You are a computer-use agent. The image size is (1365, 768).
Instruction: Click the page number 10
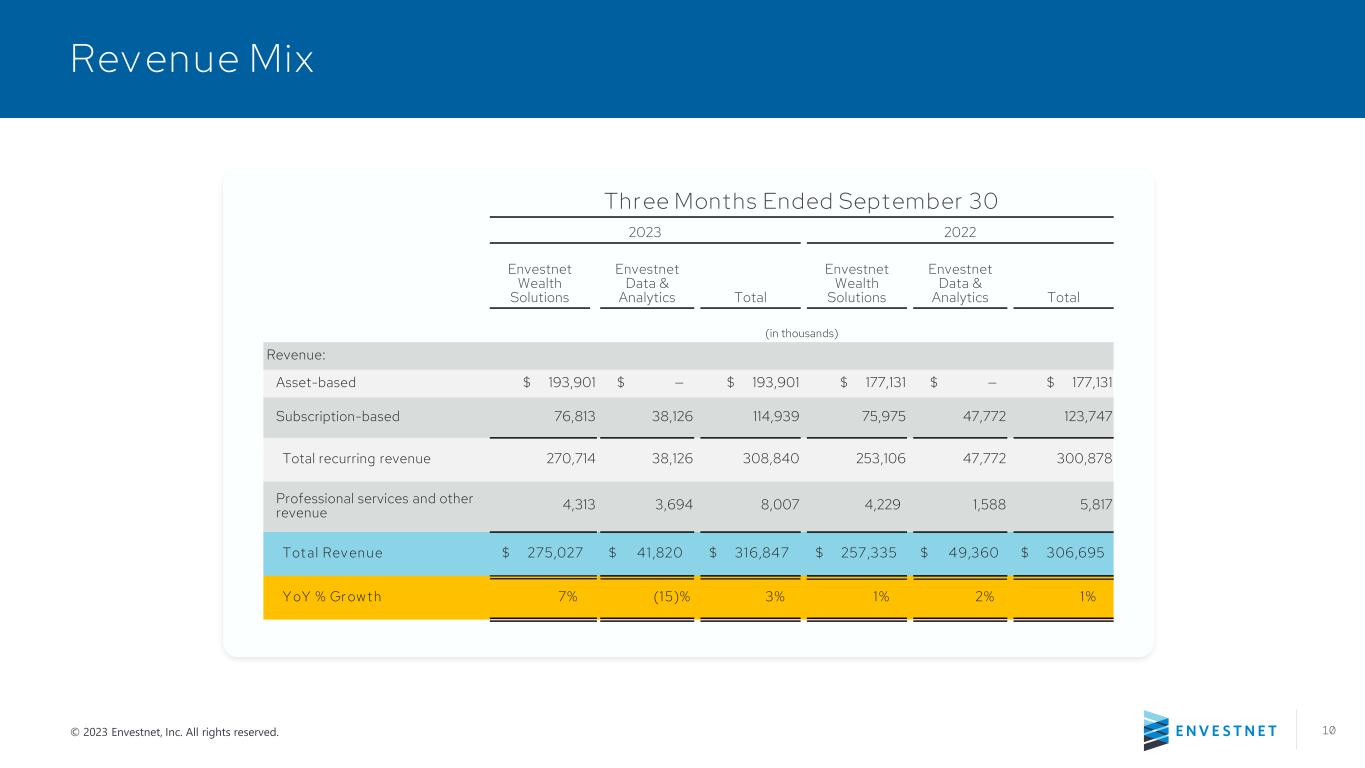click(1329, 731)
